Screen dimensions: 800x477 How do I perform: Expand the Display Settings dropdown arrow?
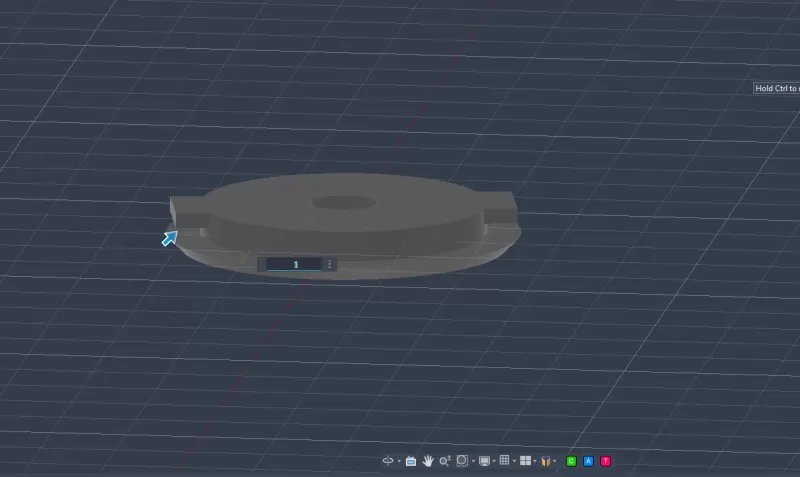pyautogui.click(x=494, y=462)
